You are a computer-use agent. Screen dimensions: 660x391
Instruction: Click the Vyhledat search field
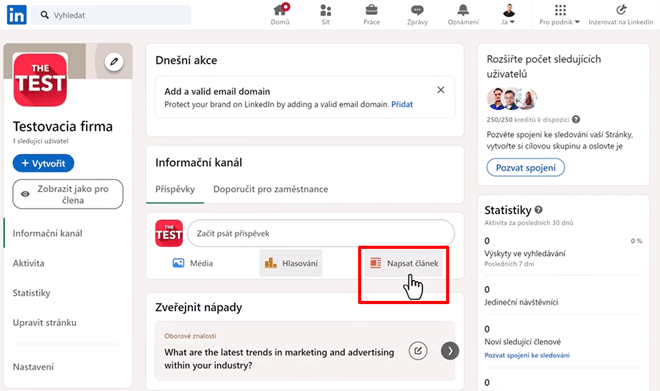[x=111, y=15]
